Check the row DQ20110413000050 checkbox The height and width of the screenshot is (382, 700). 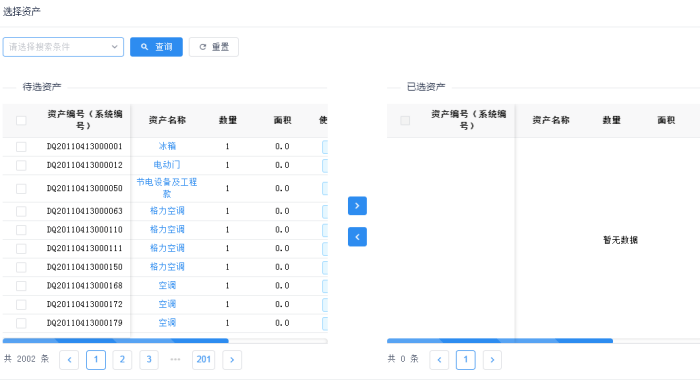click(x=21, y=188)
